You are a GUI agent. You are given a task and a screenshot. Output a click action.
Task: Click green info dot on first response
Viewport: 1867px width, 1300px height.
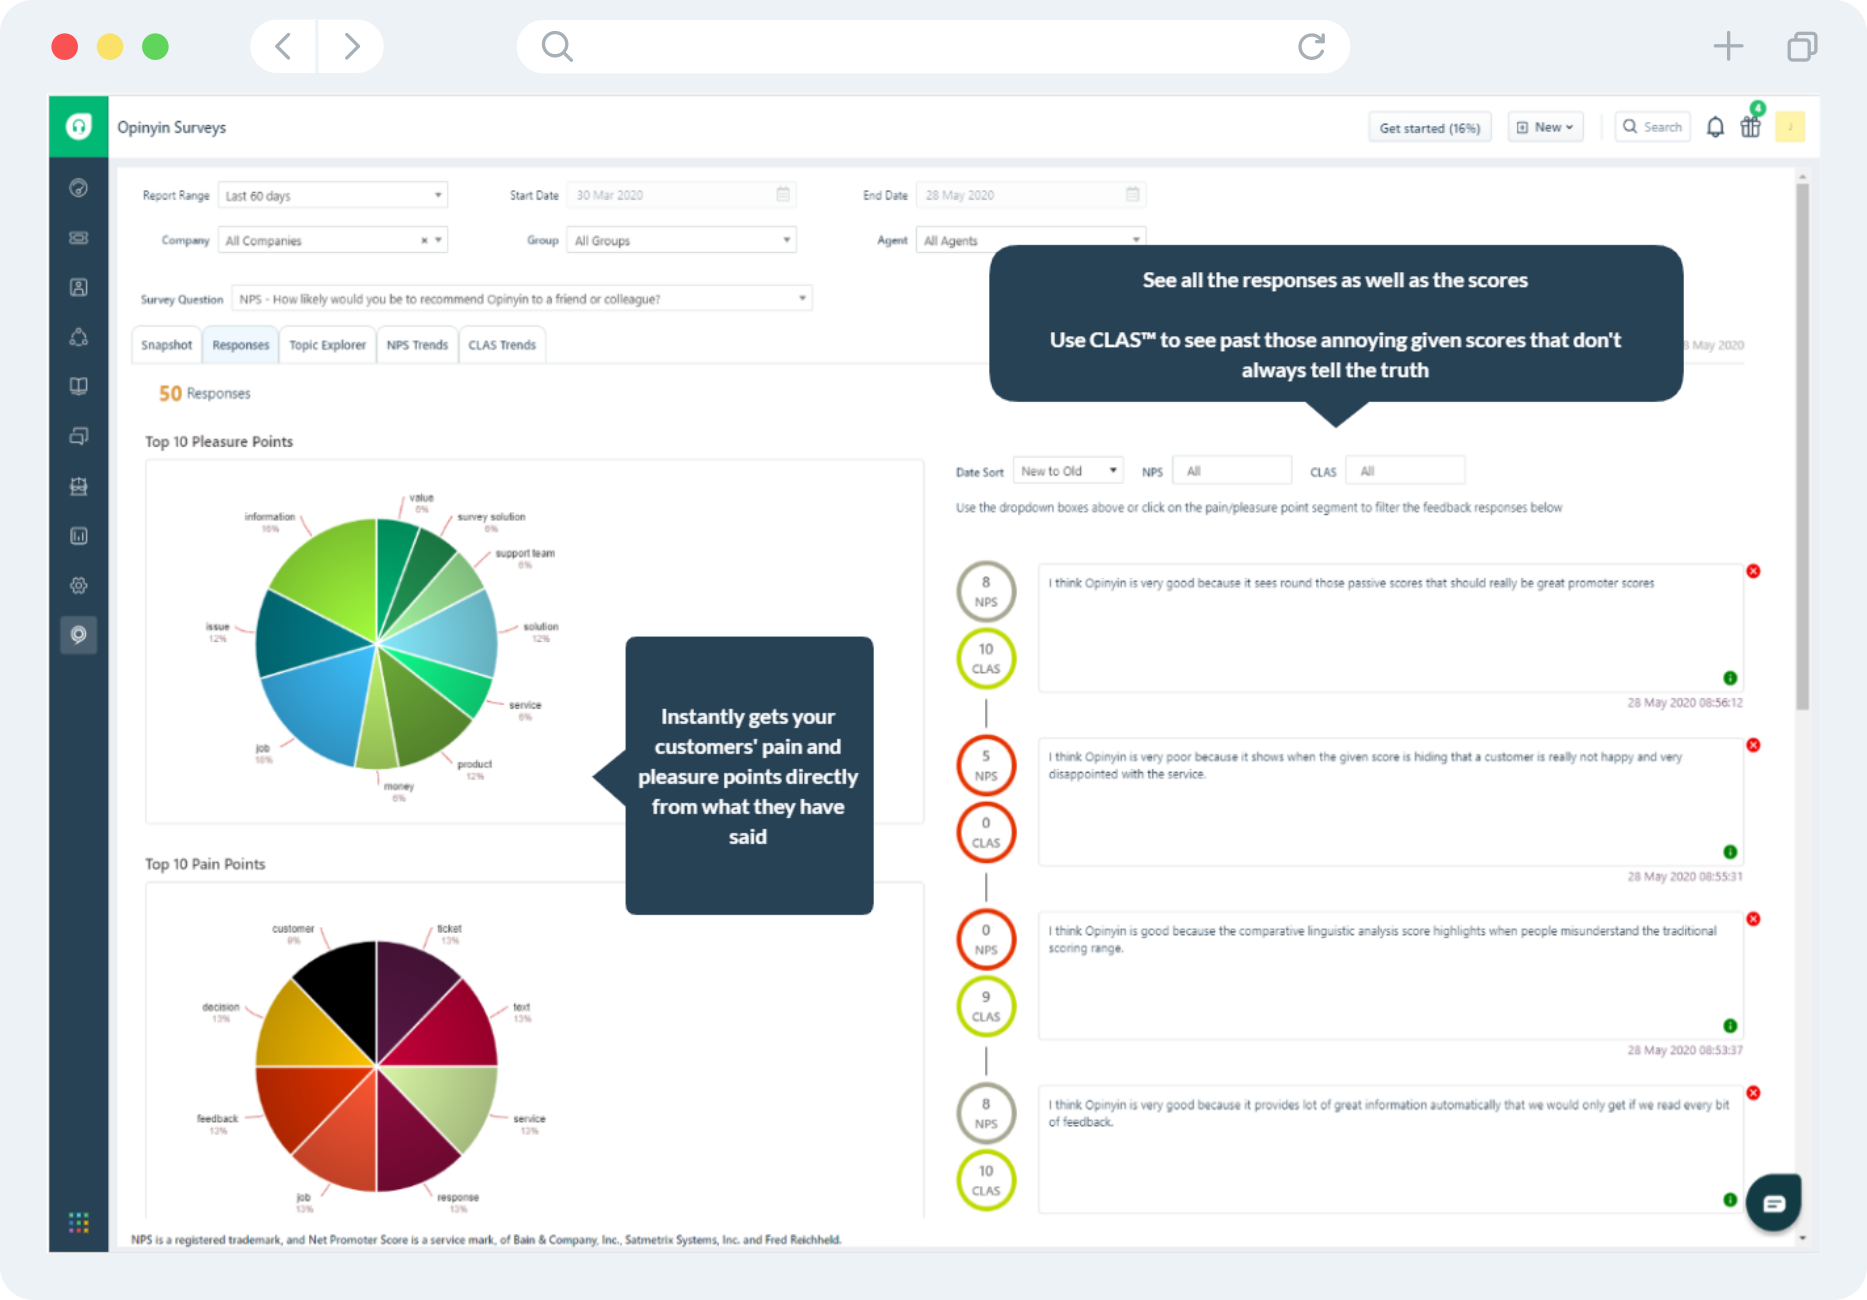coord(1730,678)
